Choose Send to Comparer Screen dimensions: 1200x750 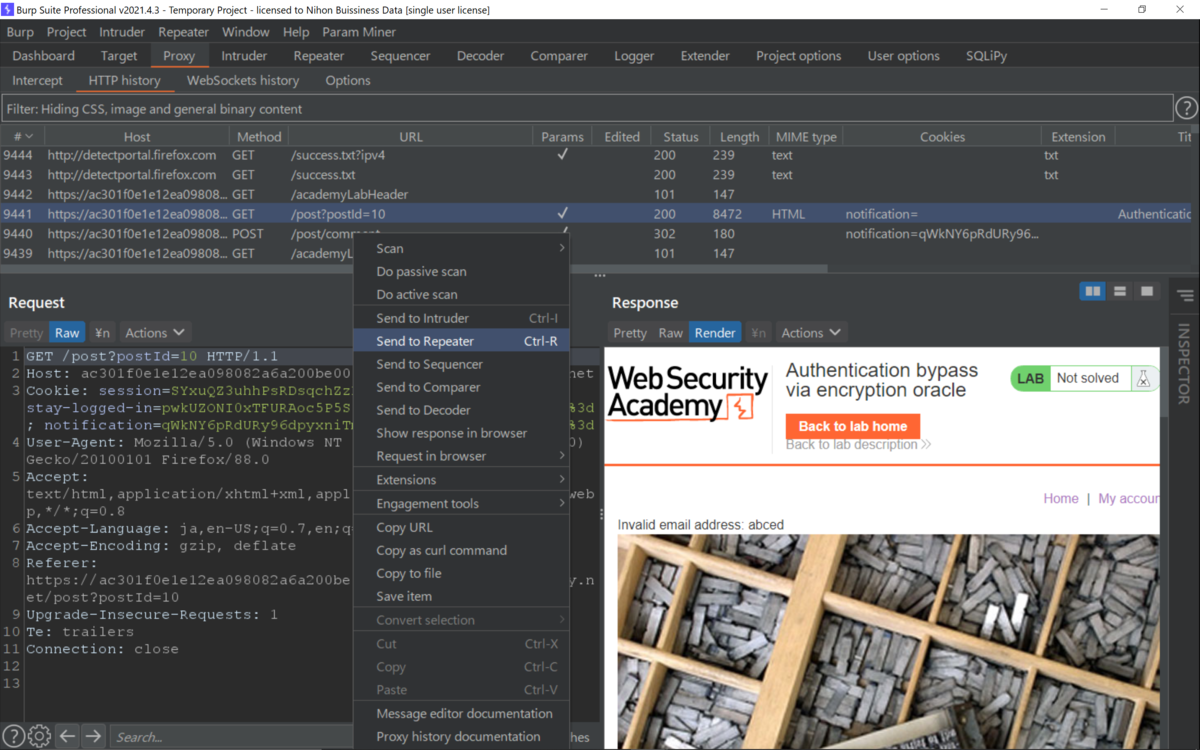pos(461,387)
